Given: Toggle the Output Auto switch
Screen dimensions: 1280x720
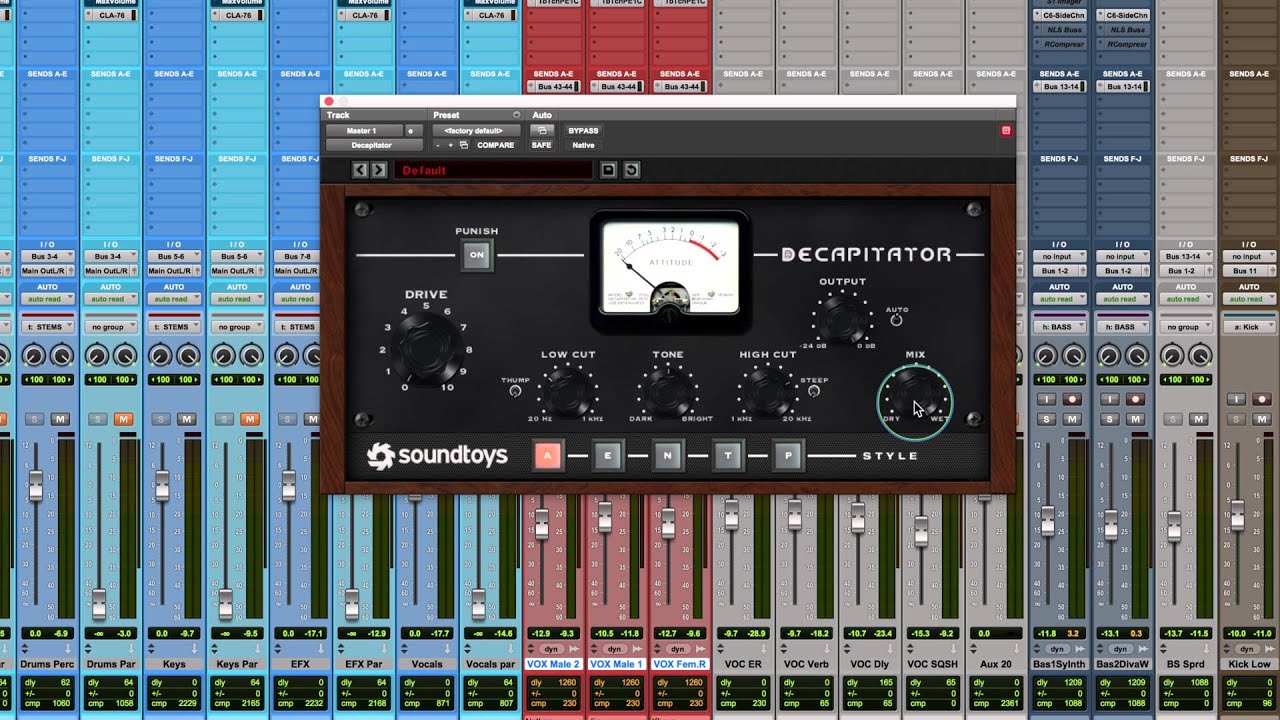Looking at the screenshot, I should tap(896, 320).
